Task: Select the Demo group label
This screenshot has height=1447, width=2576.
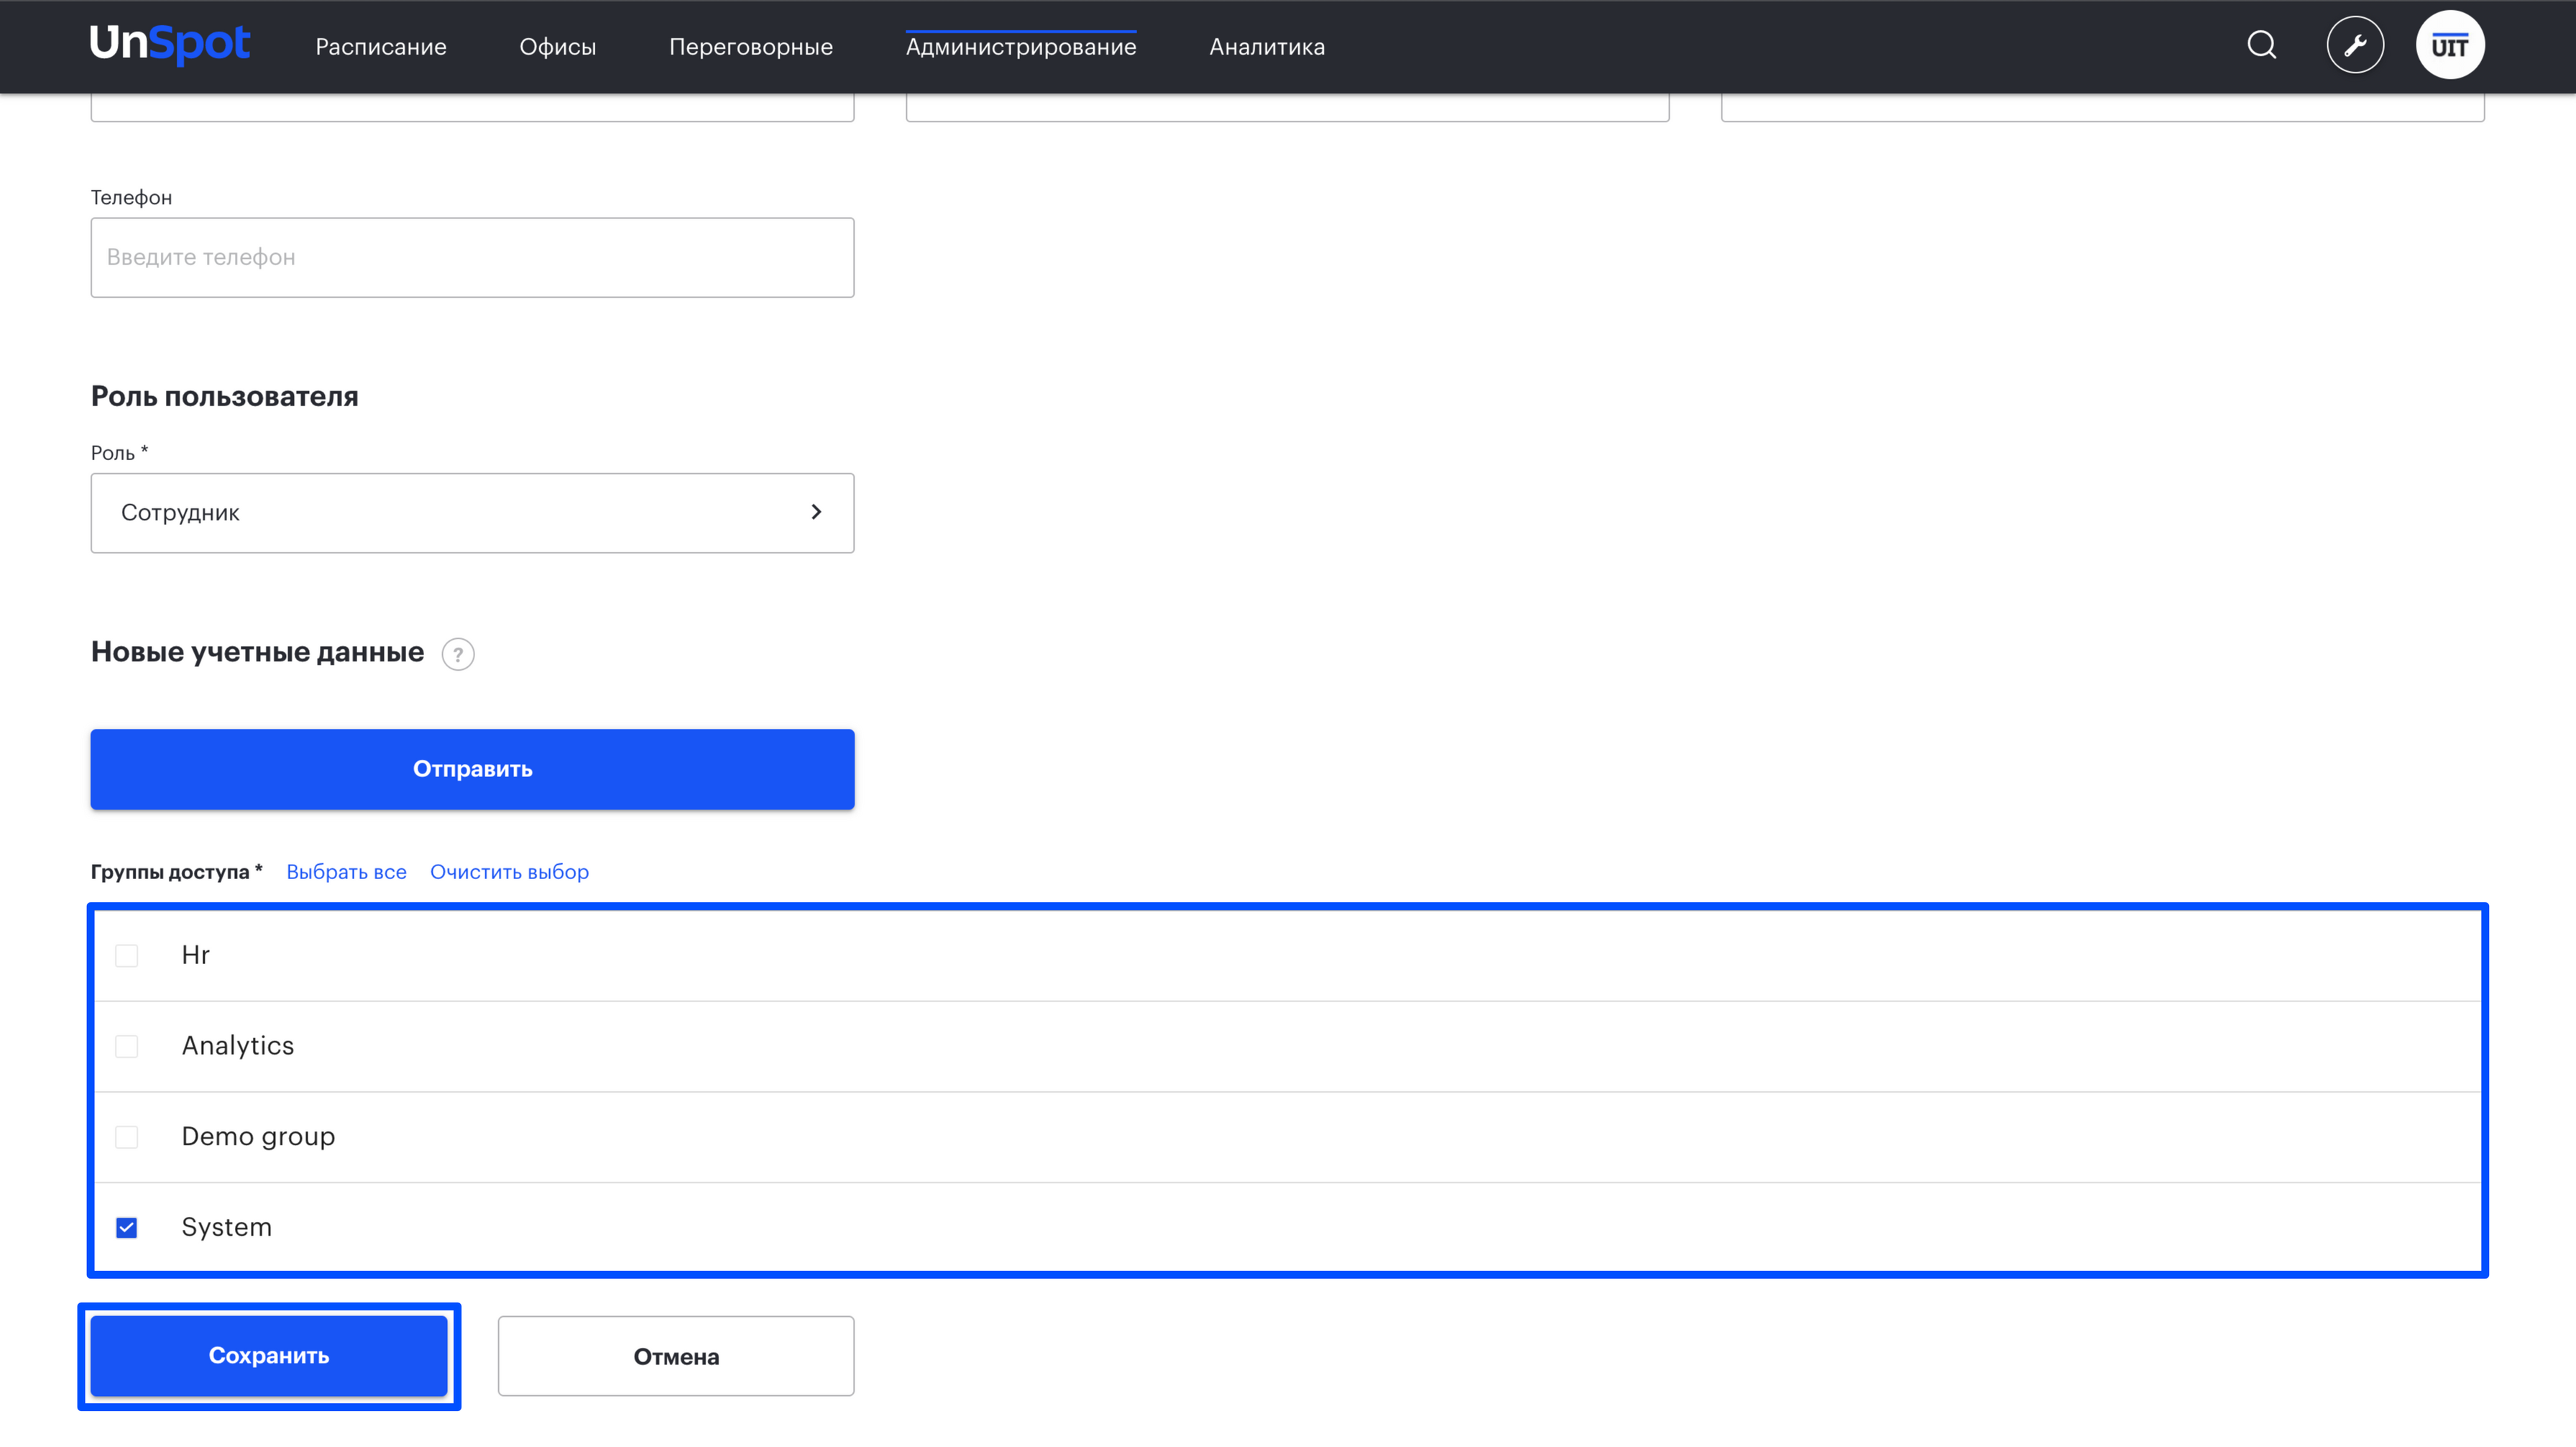Action: tap(258, 1137)
